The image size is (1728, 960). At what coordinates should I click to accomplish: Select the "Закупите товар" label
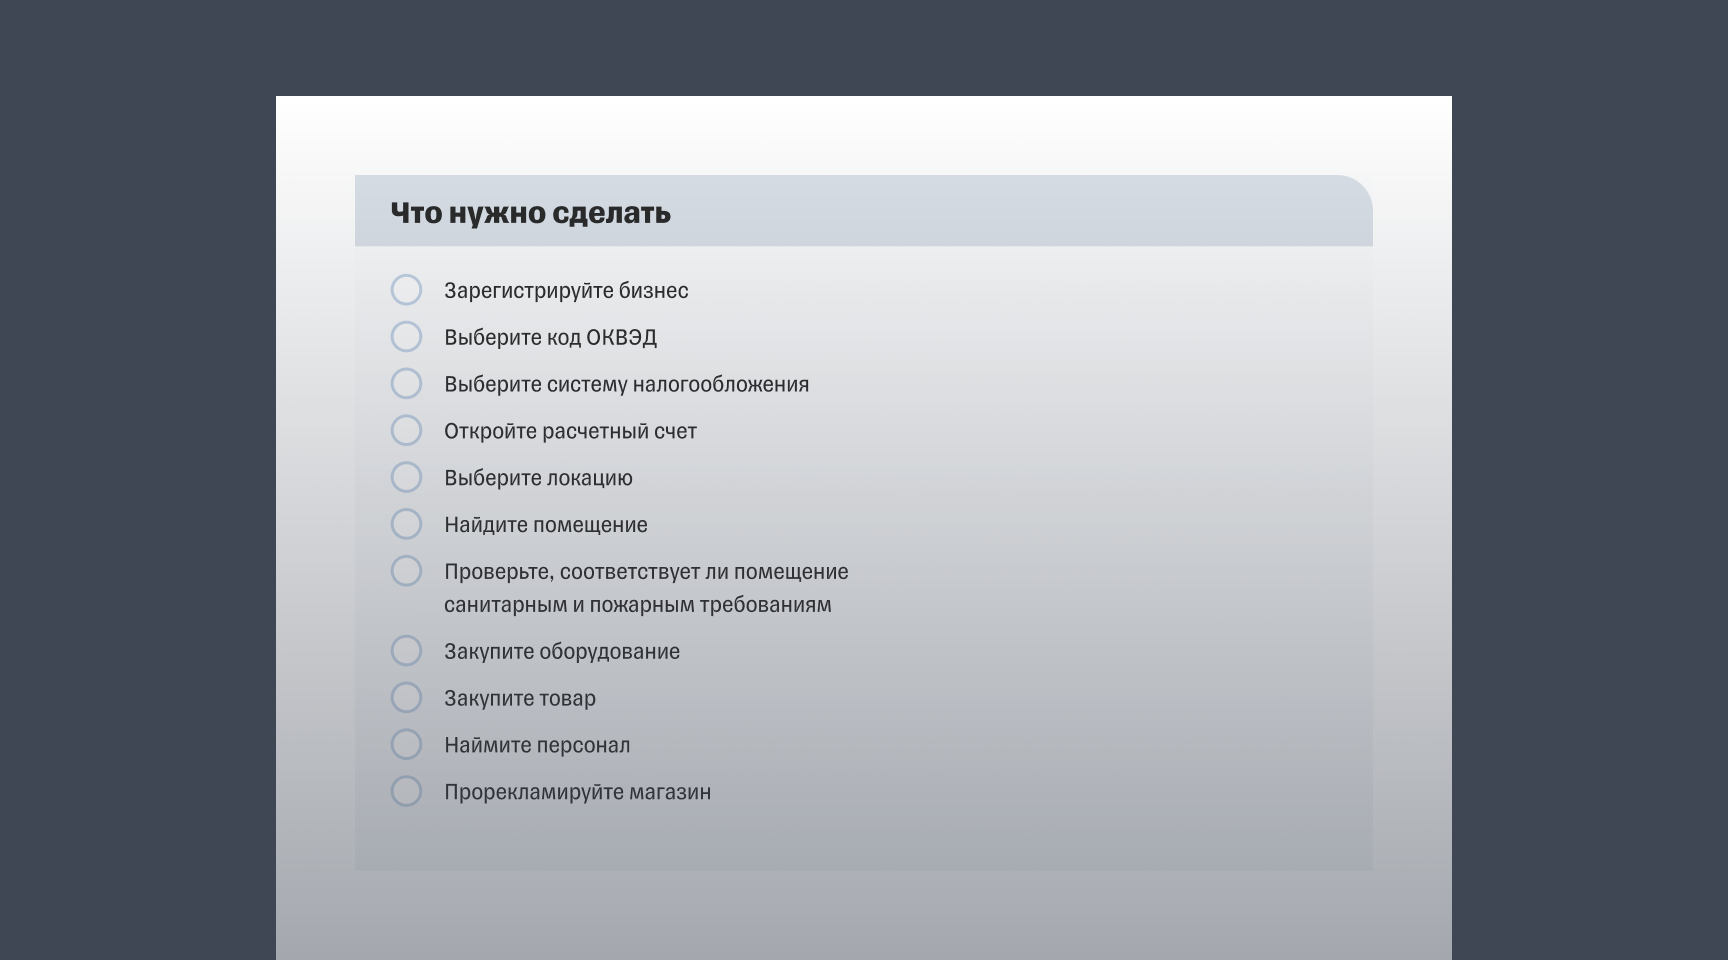click(519, 699)
